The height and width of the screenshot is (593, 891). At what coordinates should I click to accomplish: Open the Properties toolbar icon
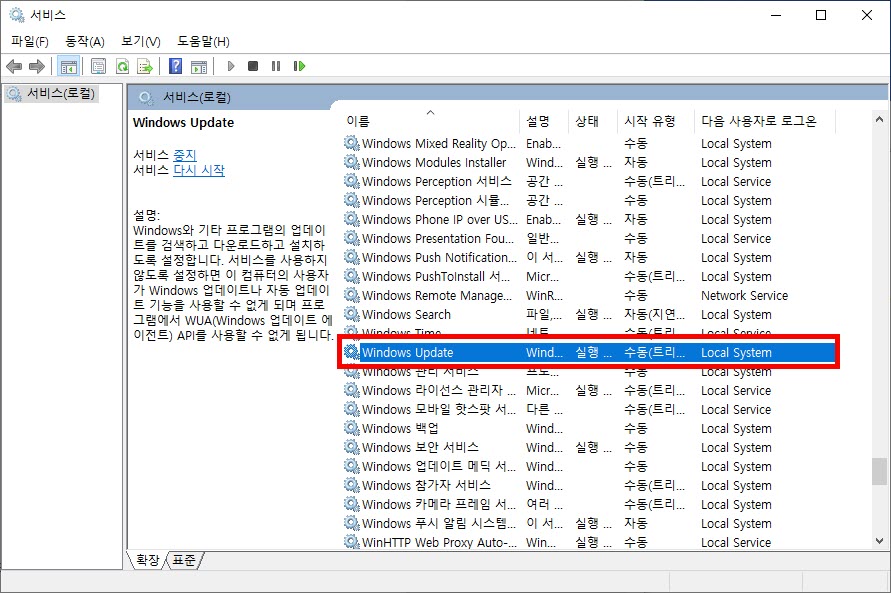pyautogui.click(x=98, y=66)
